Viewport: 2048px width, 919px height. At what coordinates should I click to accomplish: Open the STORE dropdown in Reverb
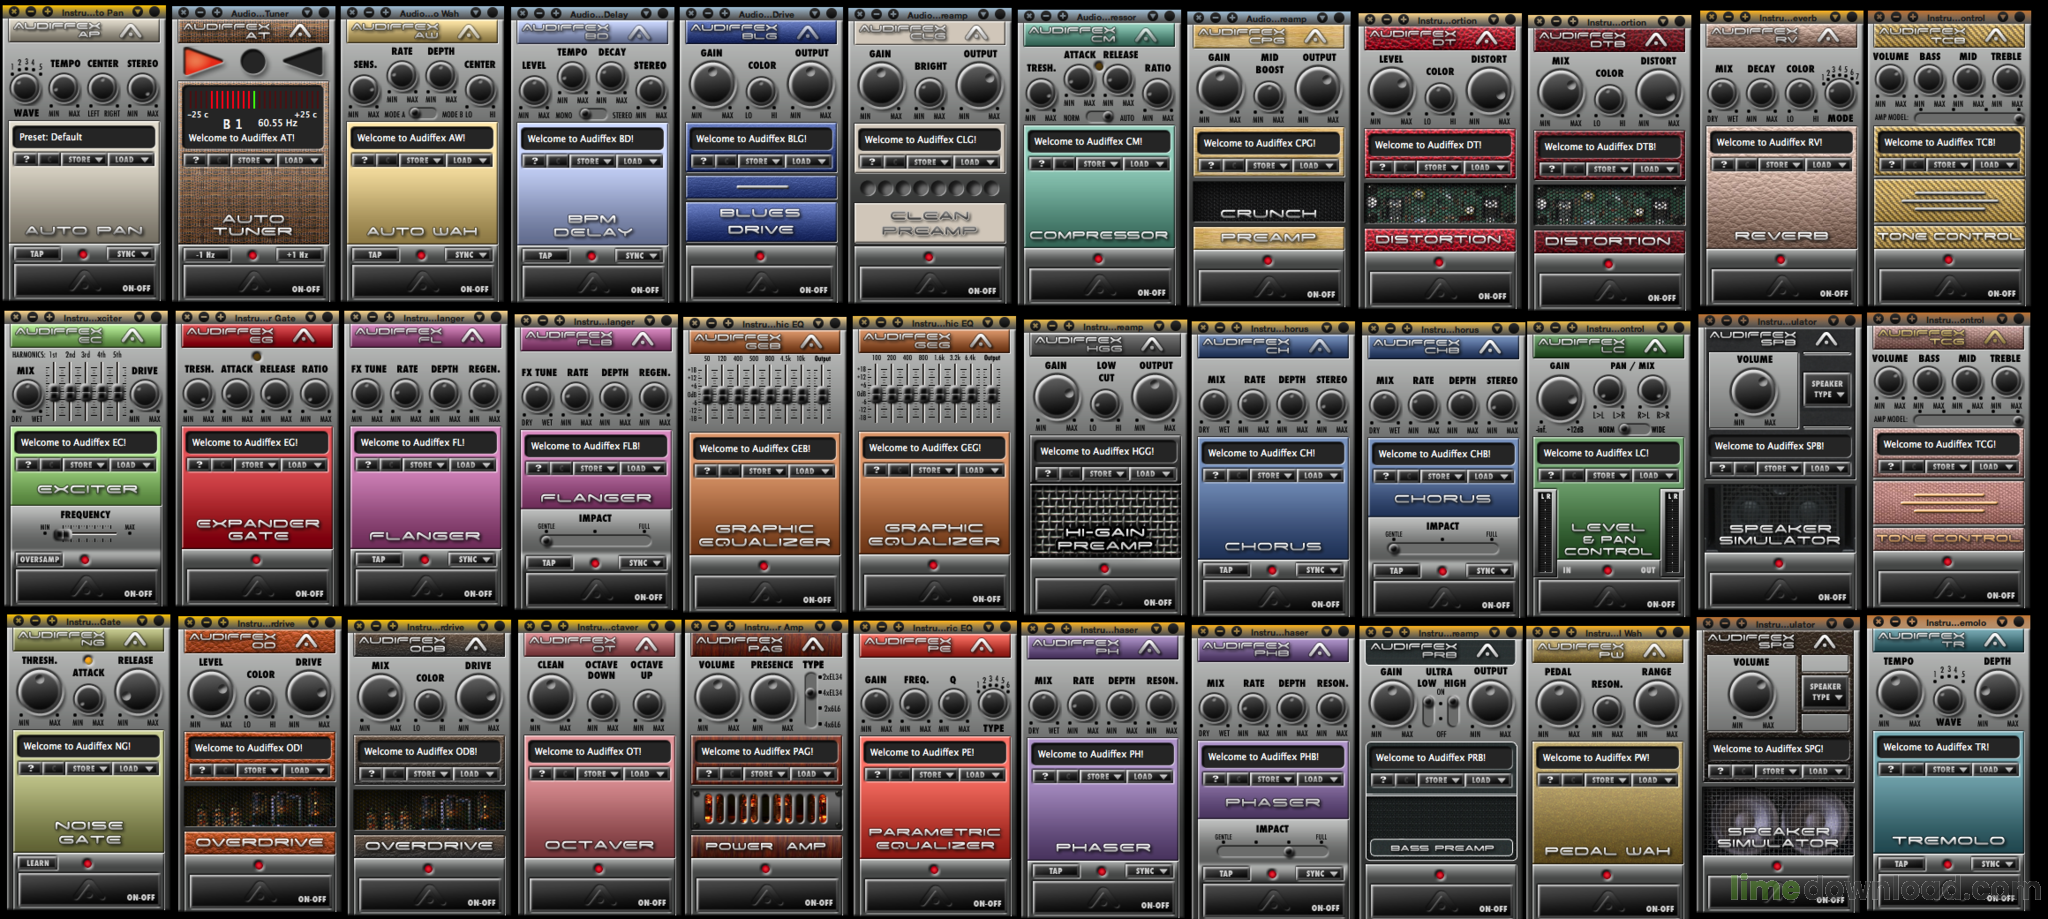[x=1781, y=165]
